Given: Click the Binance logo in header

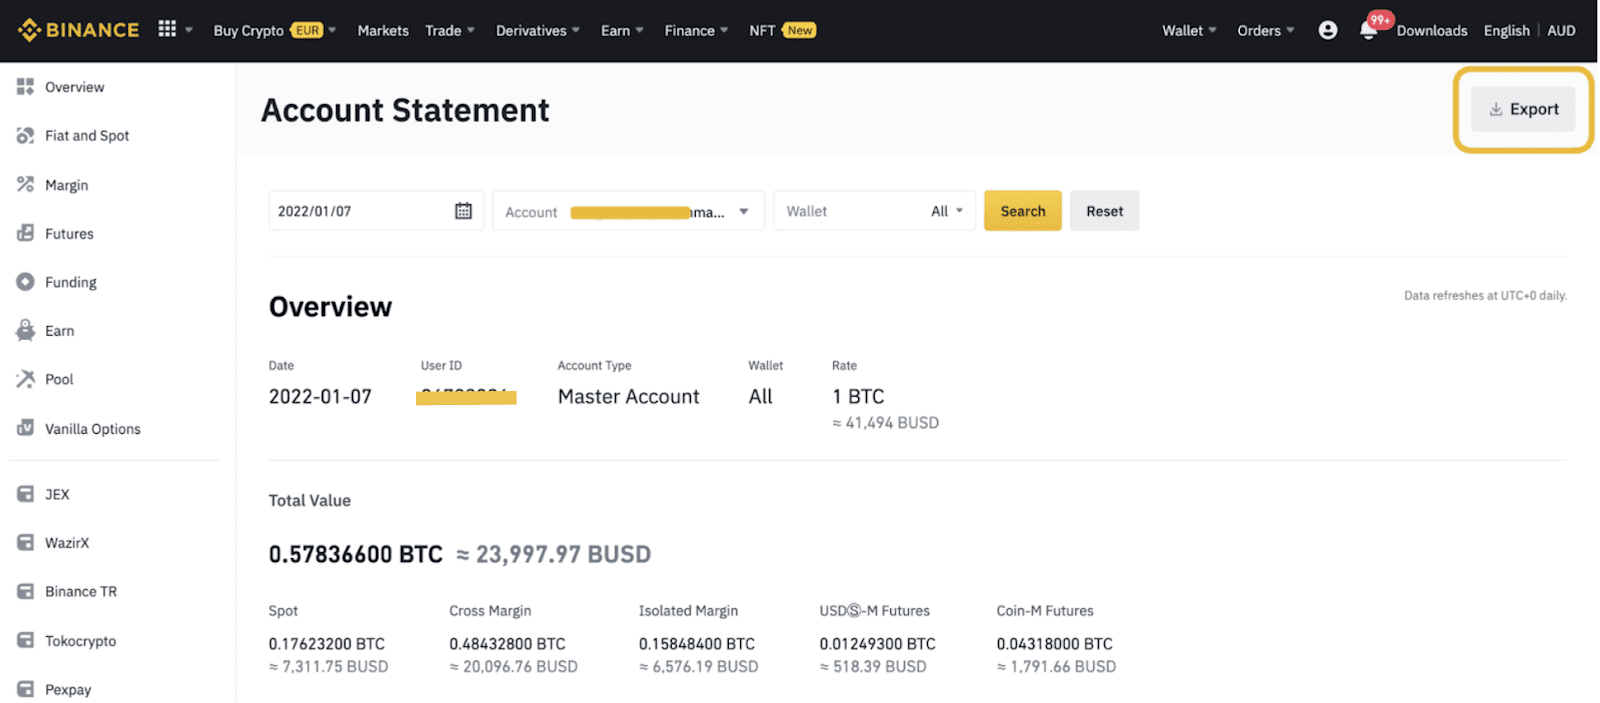Looking at the screenshot, I should [x=78, y=30].
